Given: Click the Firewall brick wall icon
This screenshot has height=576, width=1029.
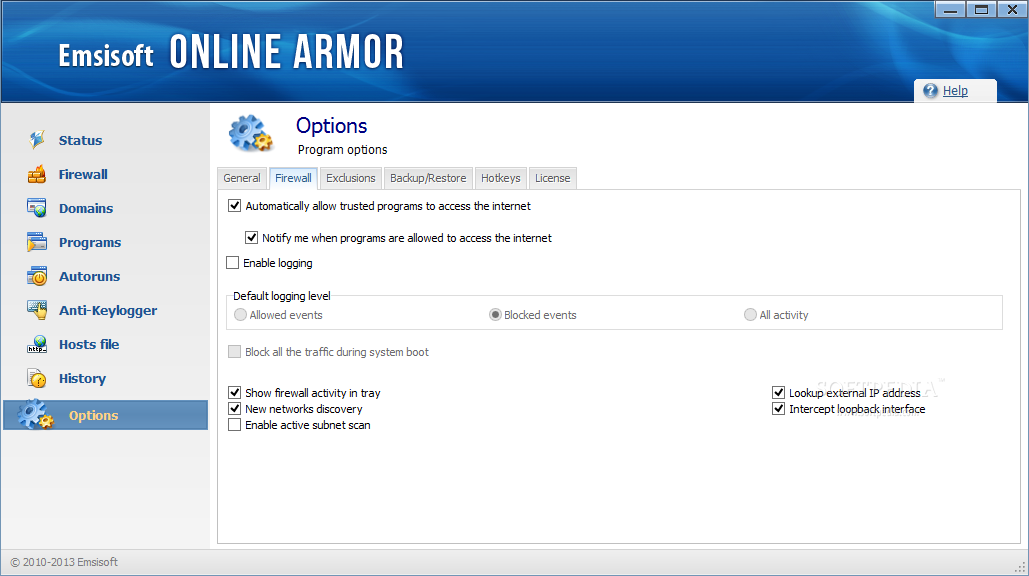Looking at the screenshot, I should click(37, 174).
